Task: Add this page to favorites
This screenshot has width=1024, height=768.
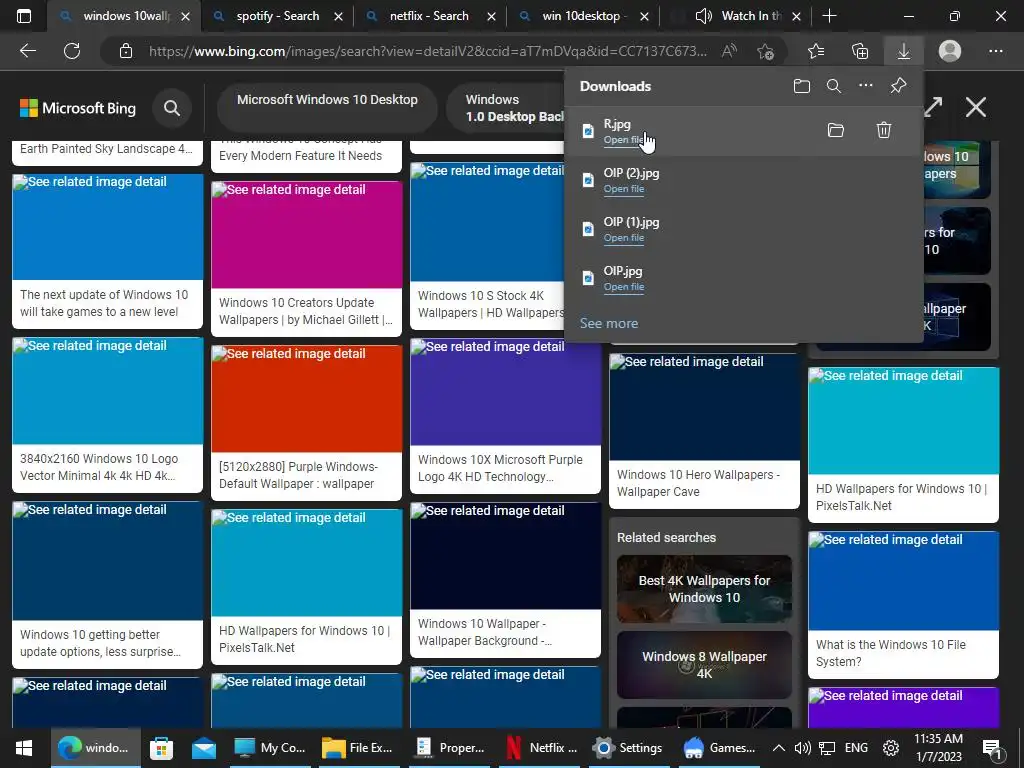Action: pyautogui.click(x=765, y=51)
